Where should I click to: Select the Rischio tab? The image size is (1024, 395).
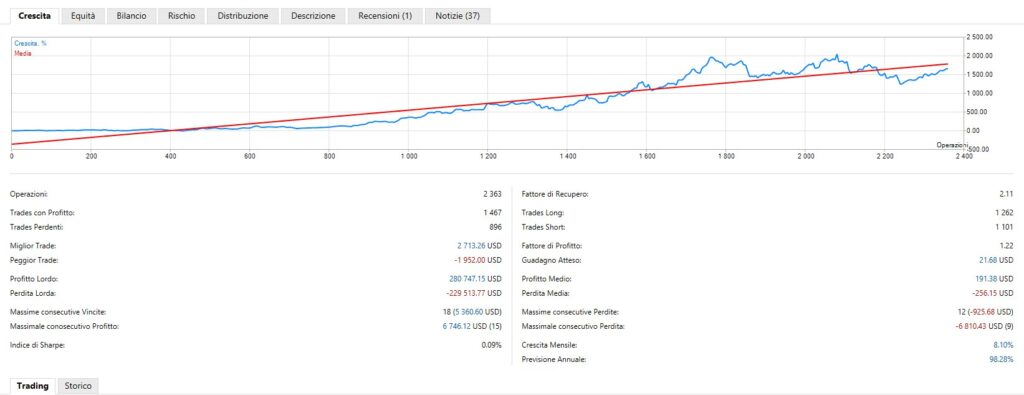tap(181, 16)
